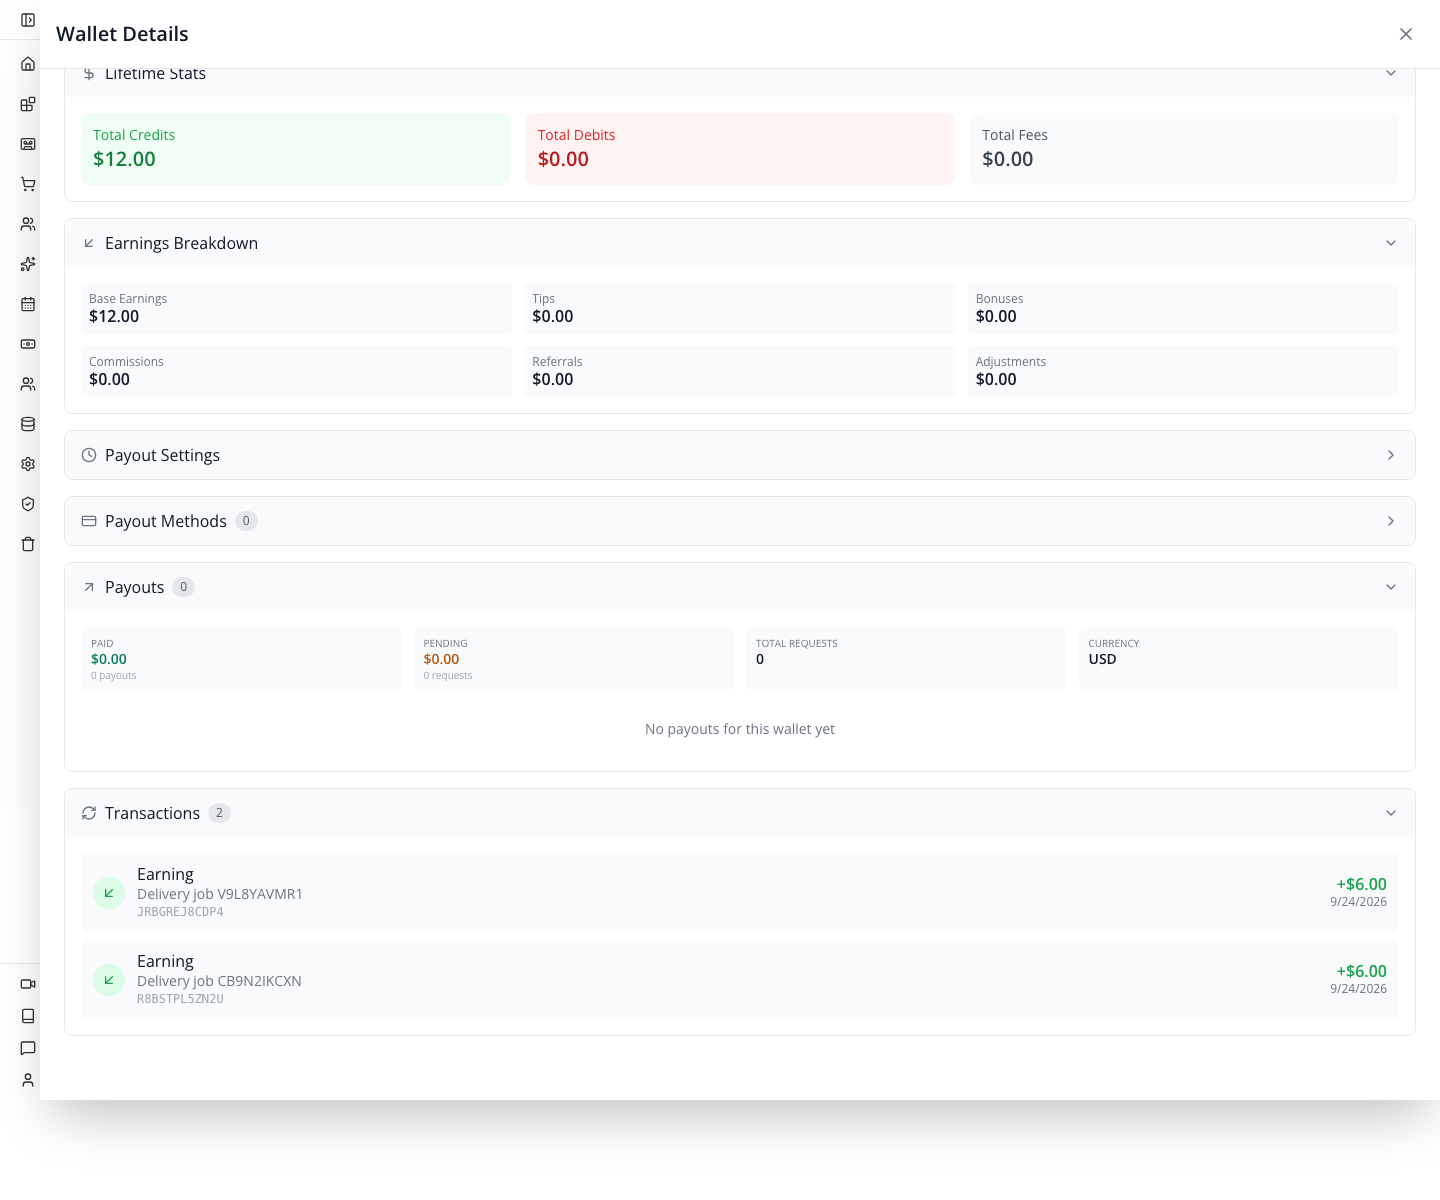Click the Base Earnings $12.00 tile
This screenshot has height=1200, width=1440.
[x=296, y=309]
